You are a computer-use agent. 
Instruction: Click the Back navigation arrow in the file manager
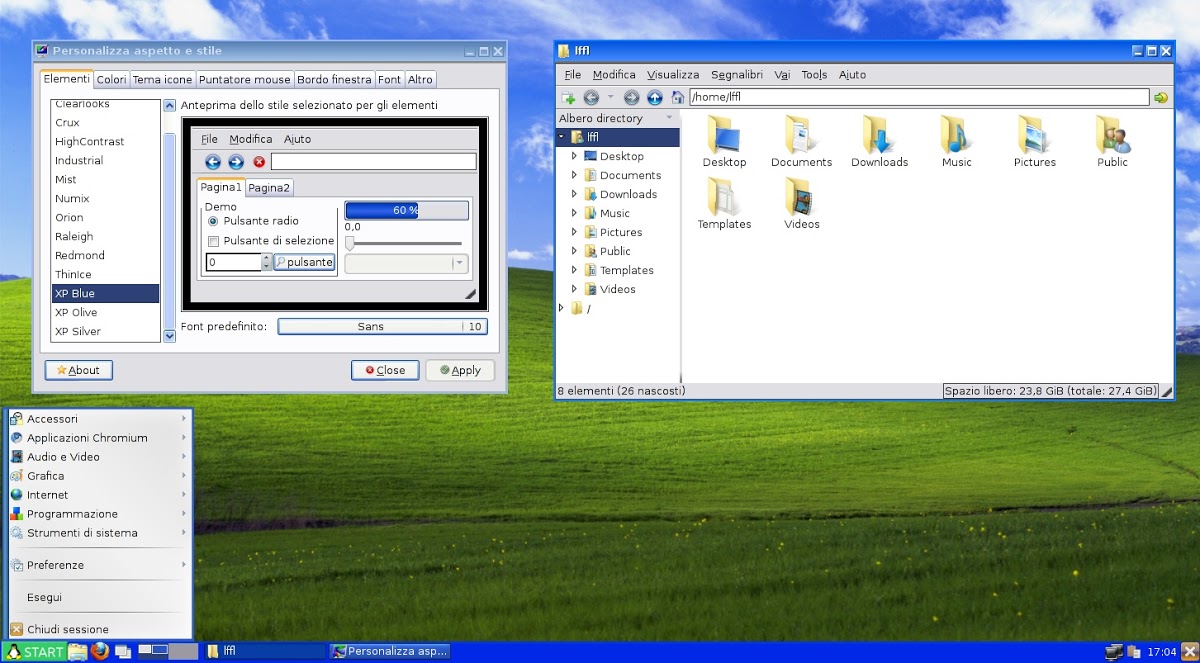(591, 97)
